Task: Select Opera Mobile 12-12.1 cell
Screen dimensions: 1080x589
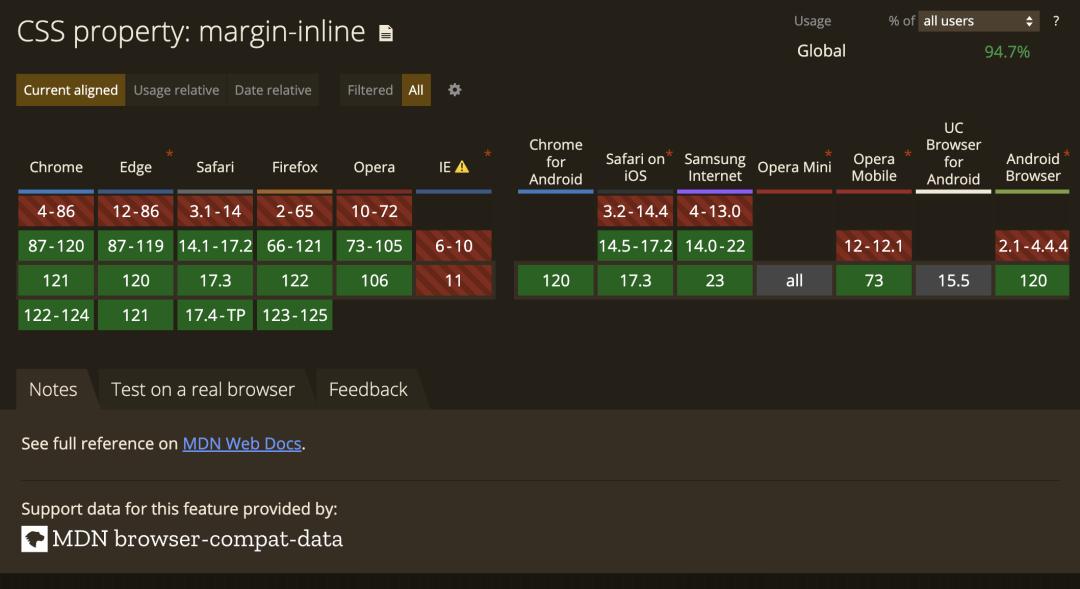Action: [874, 246]
